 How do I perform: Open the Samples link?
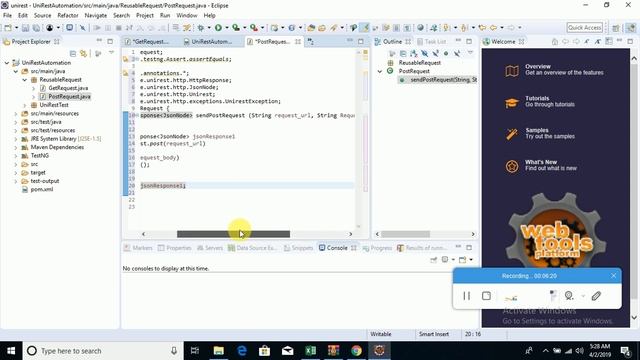click(537, 130)
